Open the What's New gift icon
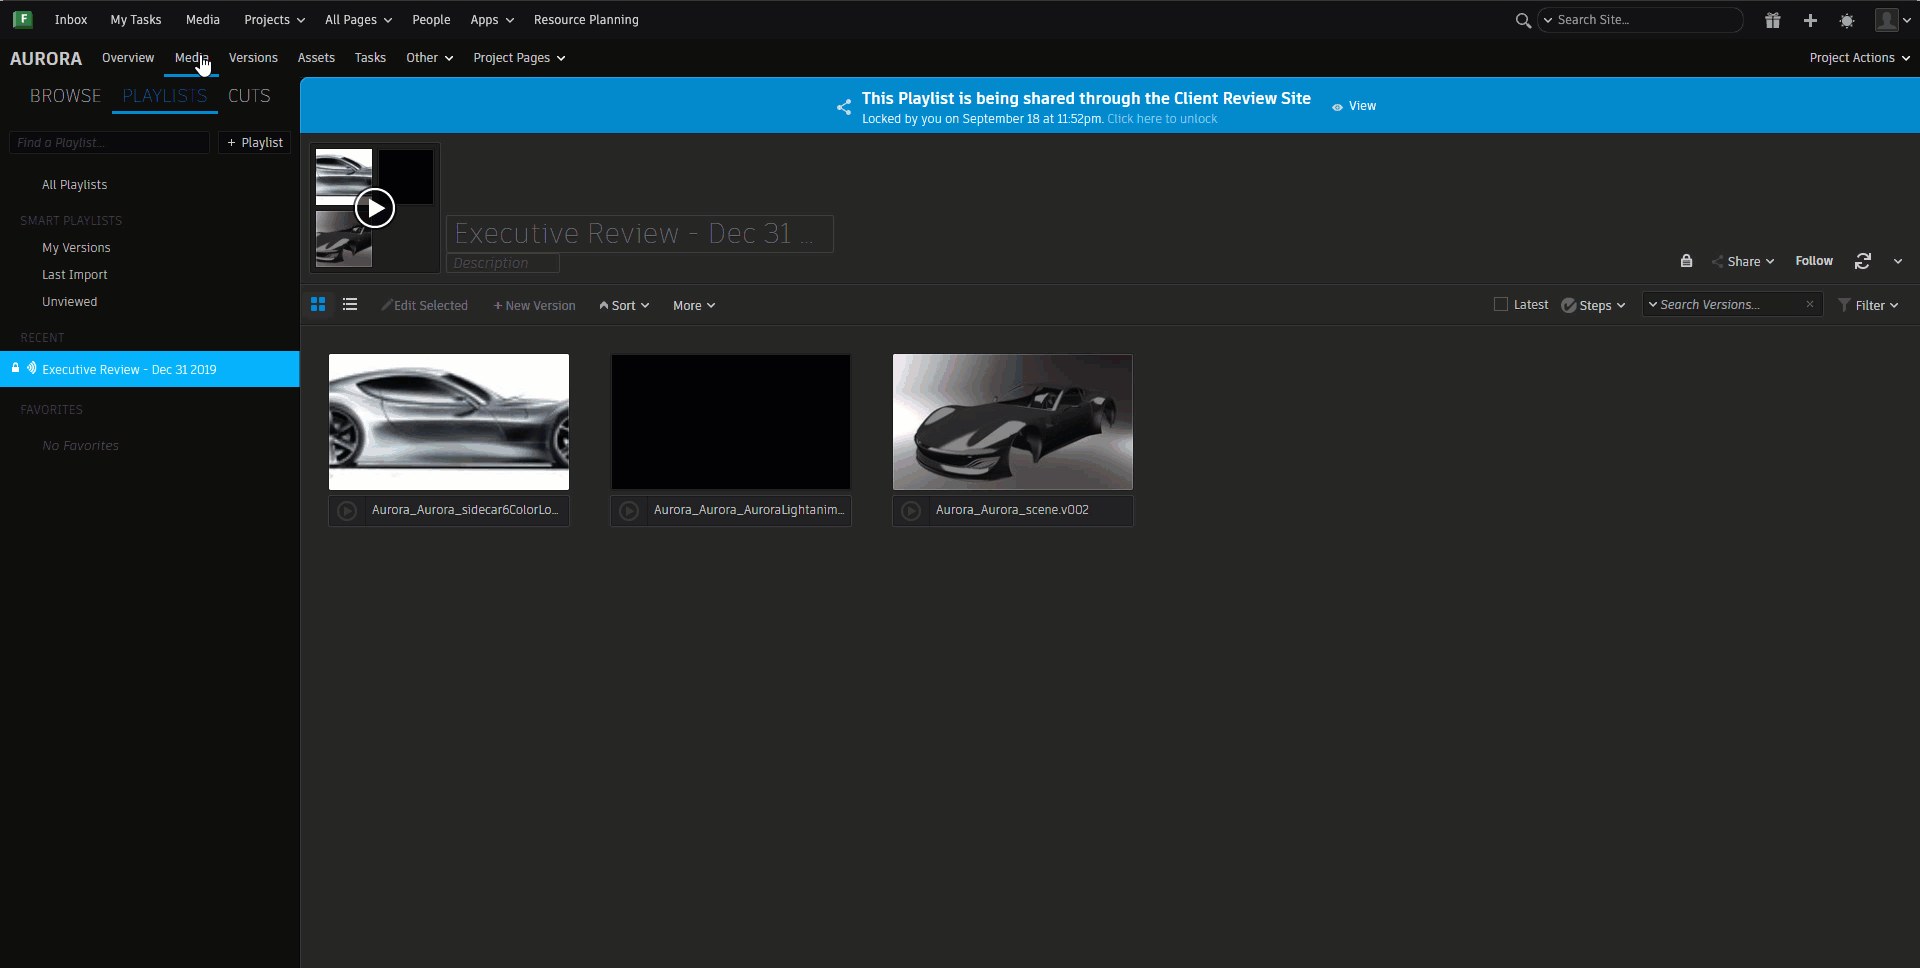 tap(1773, 20)
